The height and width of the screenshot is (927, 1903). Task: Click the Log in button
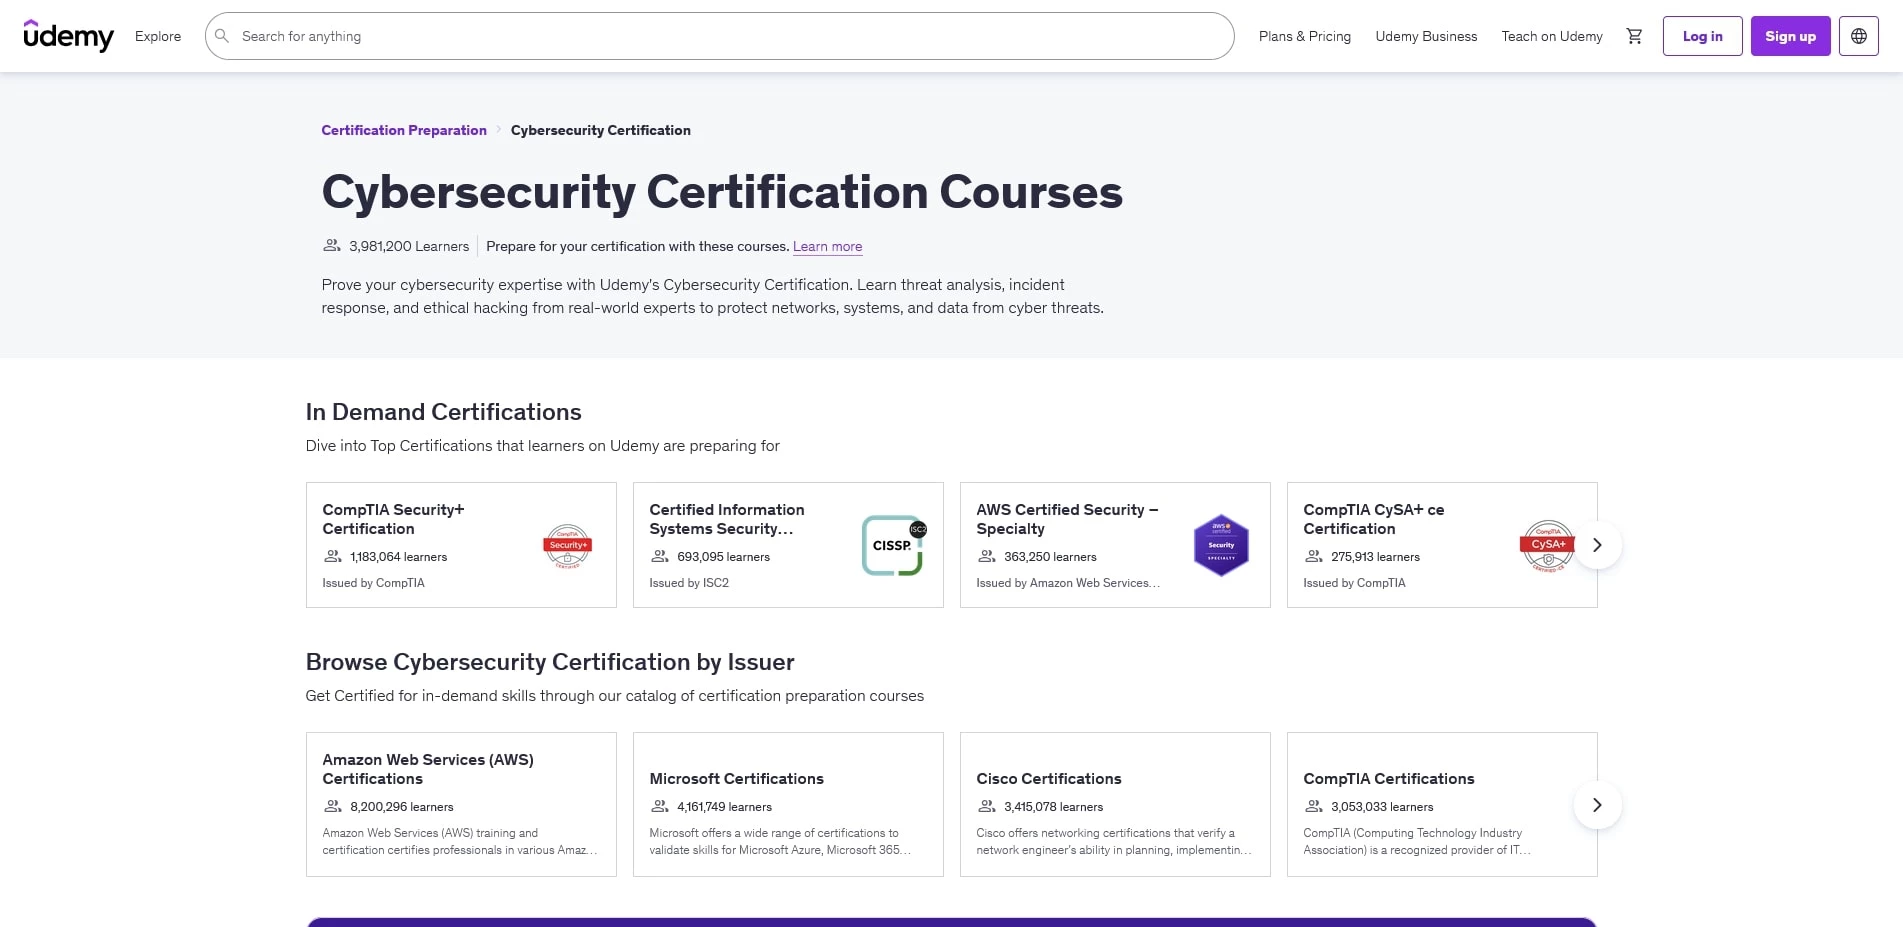1702,36
